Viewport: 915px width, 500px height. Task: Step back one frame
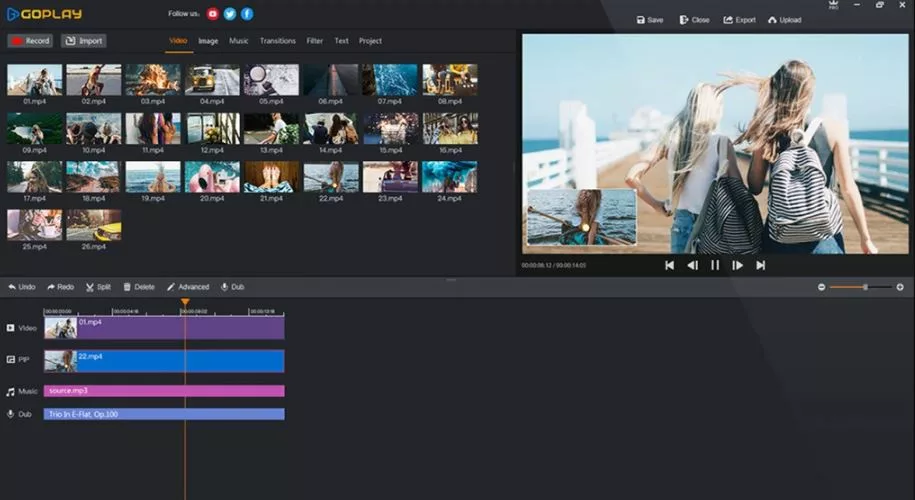click(692, 265)
